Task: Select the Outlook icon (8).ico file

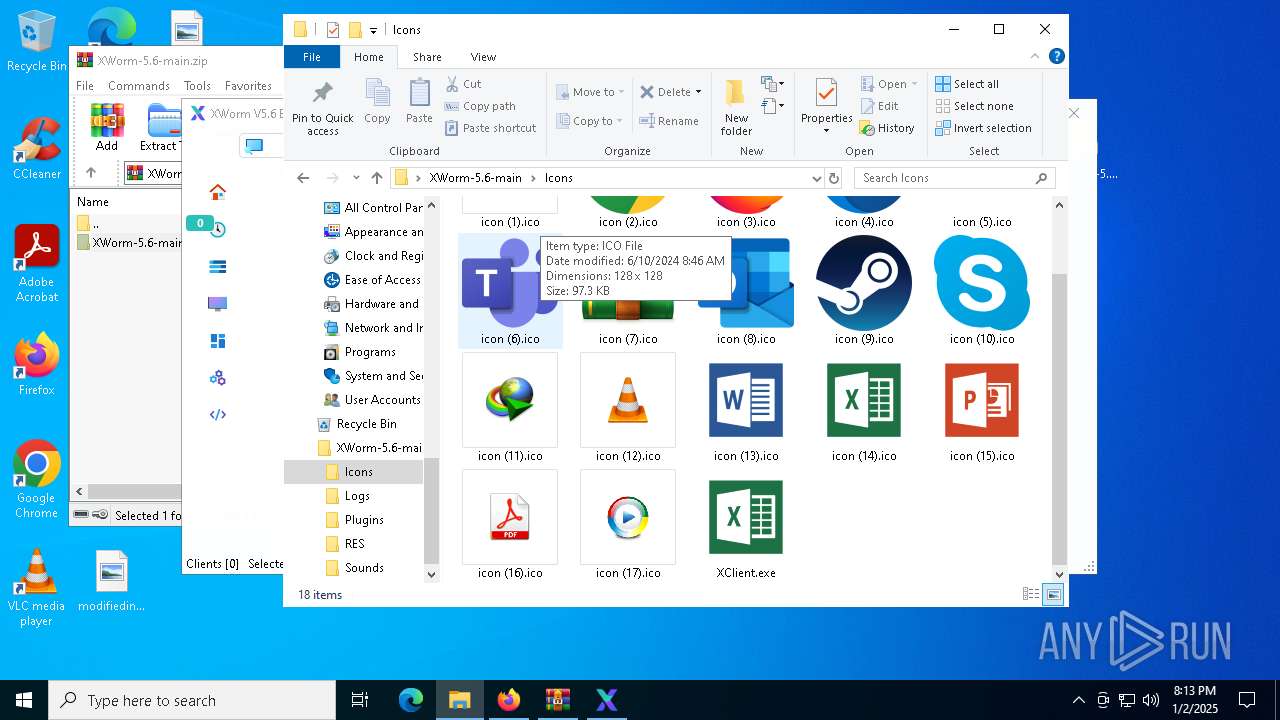Action: coord(746,292)
